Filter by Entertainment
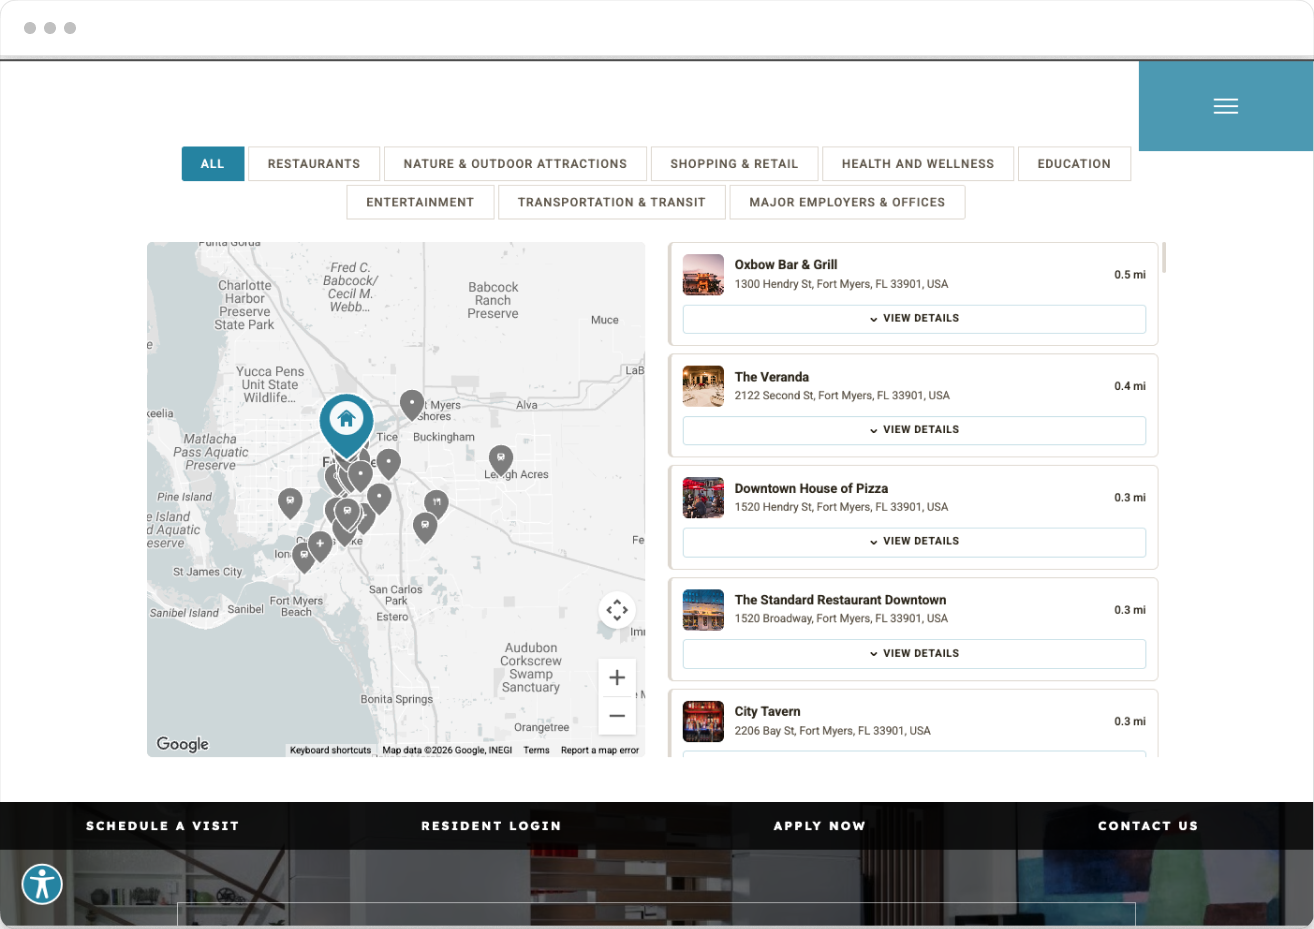 [420, 202]
